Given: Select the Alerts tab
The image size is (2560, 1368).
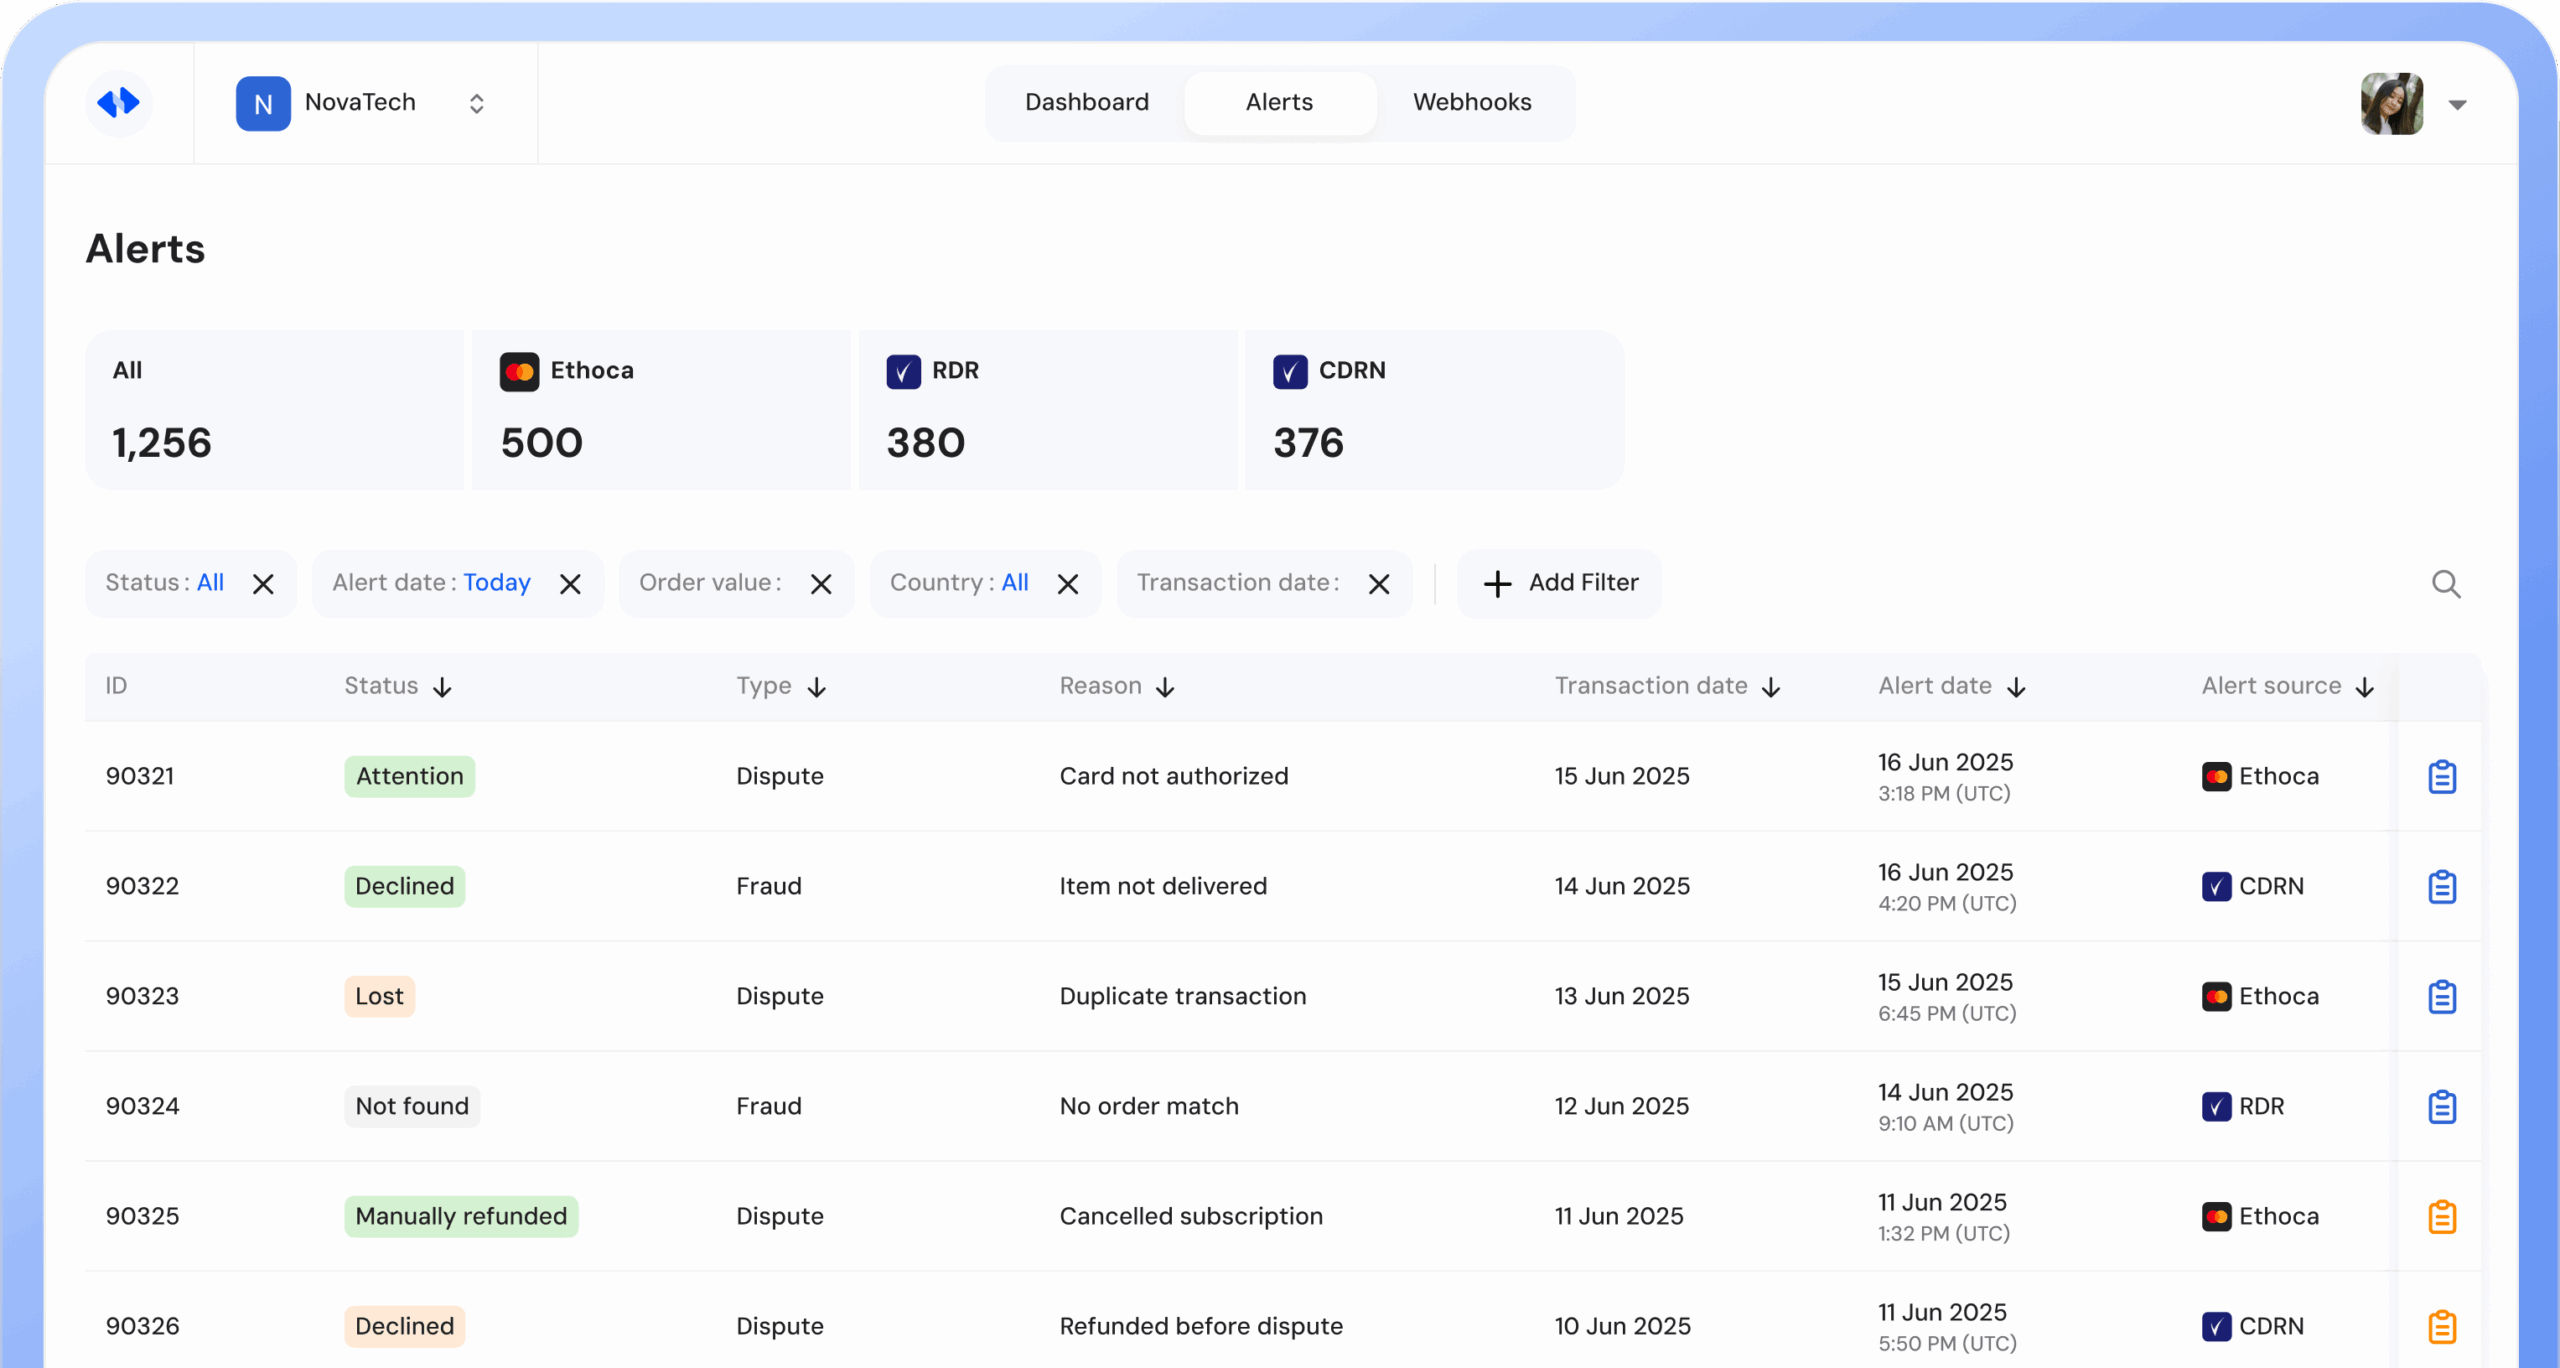Looking at the screenshot, I should tap(1279, 102).
